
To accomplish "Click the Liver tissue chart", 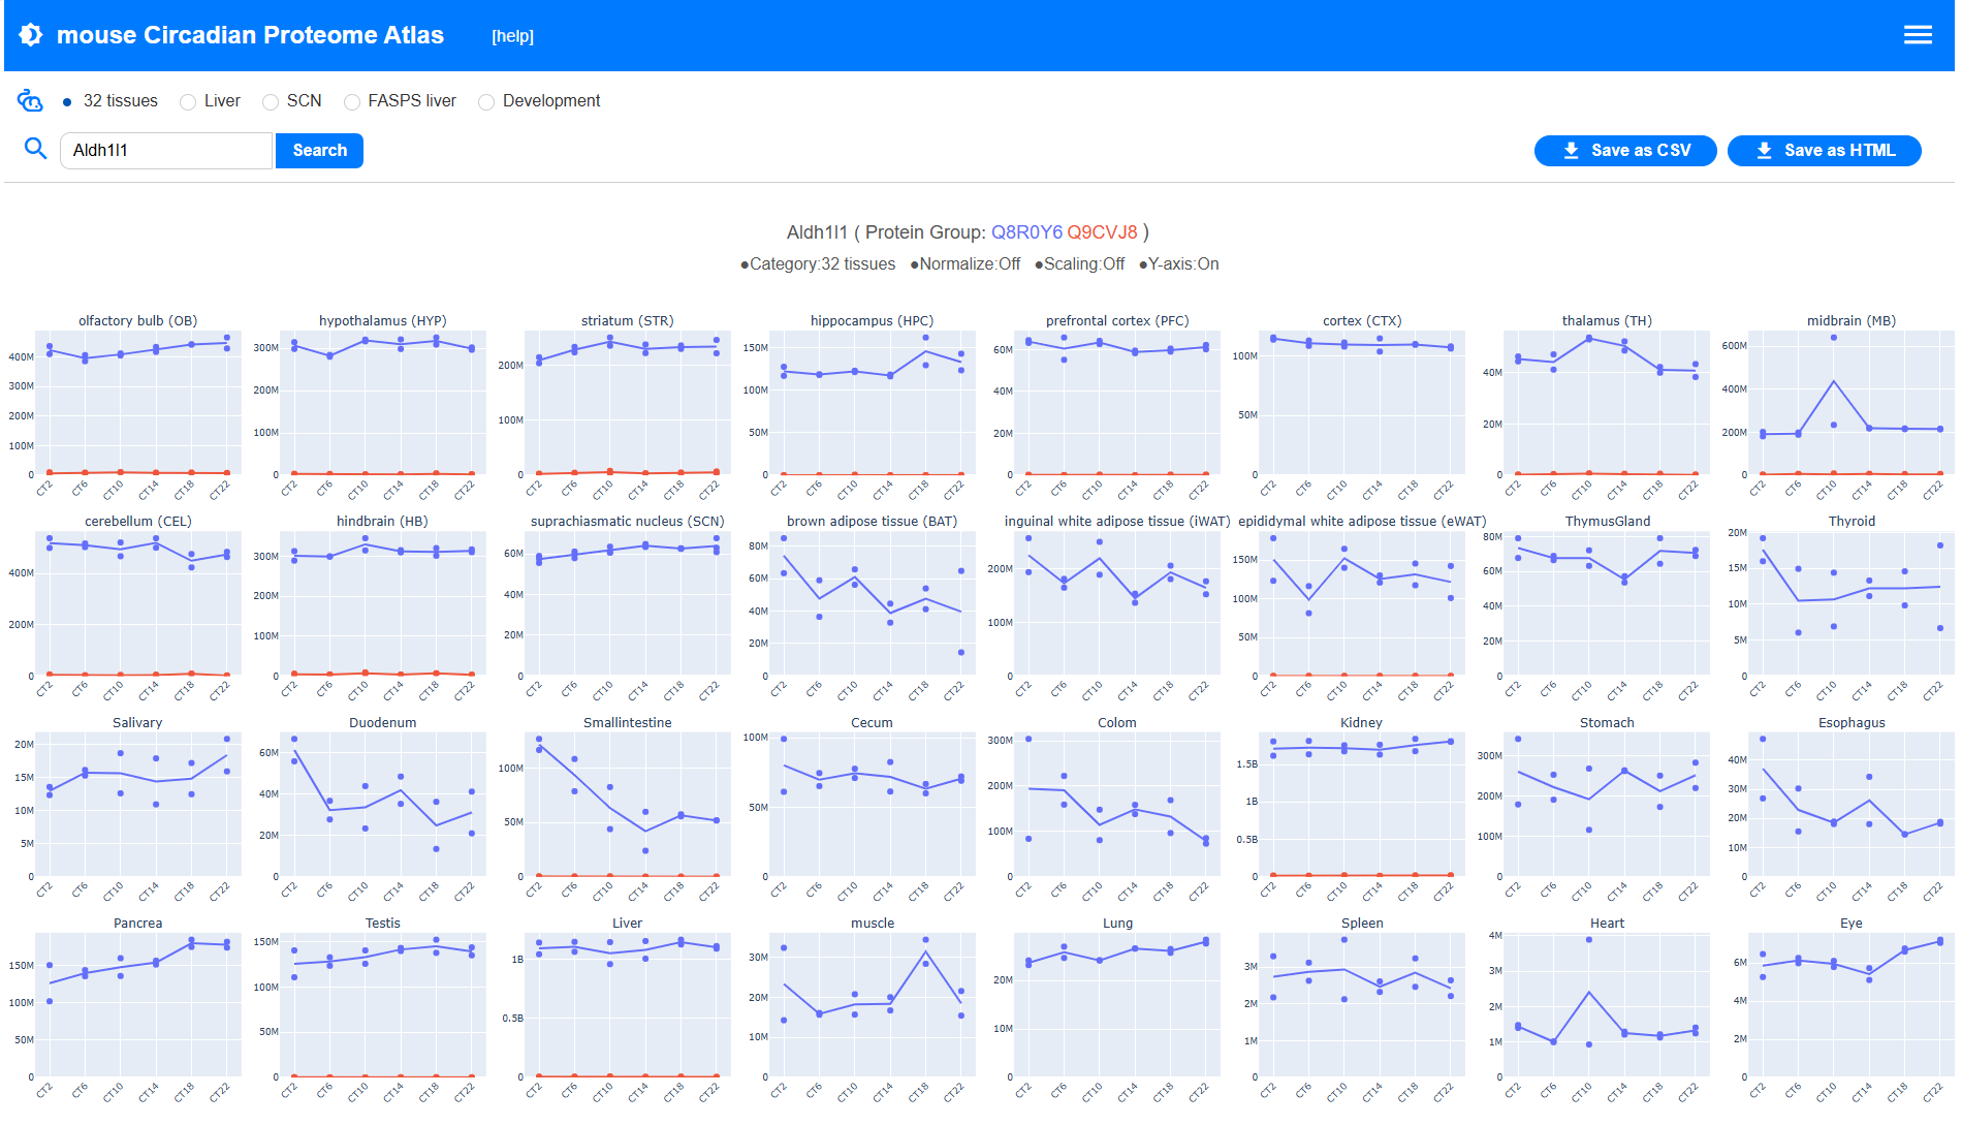I will [627, 1005].
